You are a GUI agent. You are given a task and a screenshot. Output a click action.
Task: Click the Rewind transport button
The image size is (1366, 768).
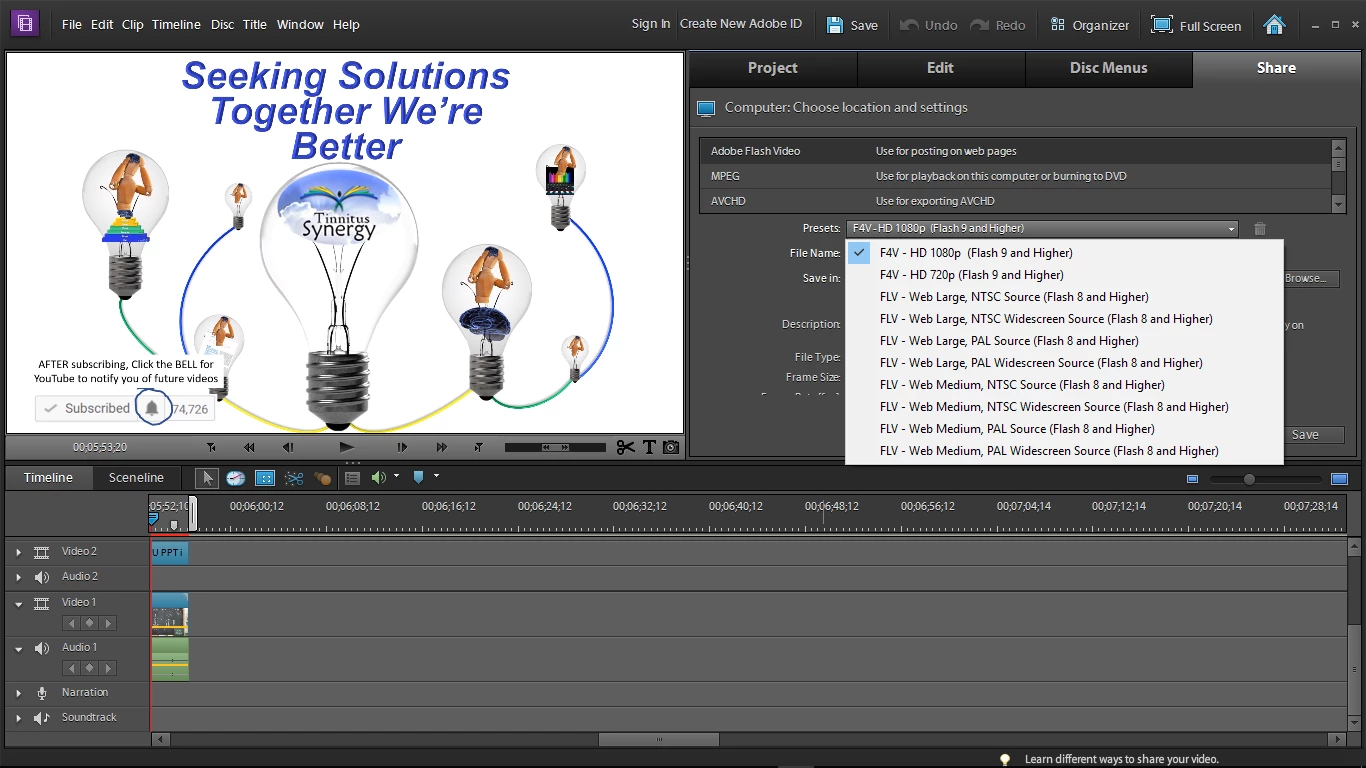(249, 447)
